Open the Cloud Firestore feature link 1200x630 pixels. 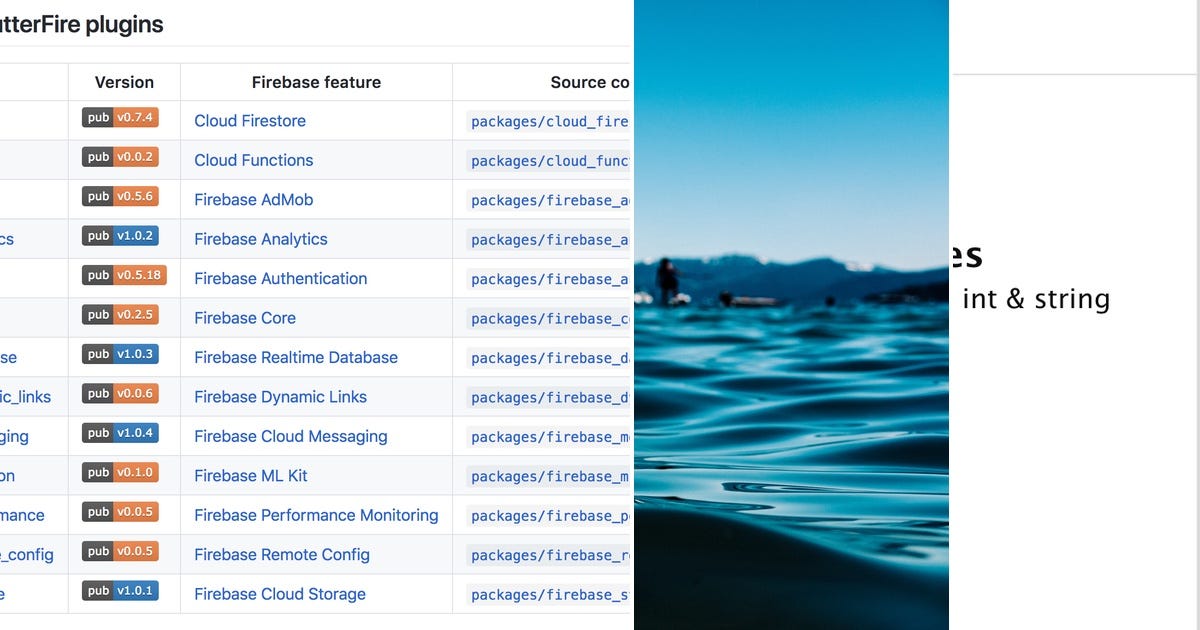click(249, 120)
